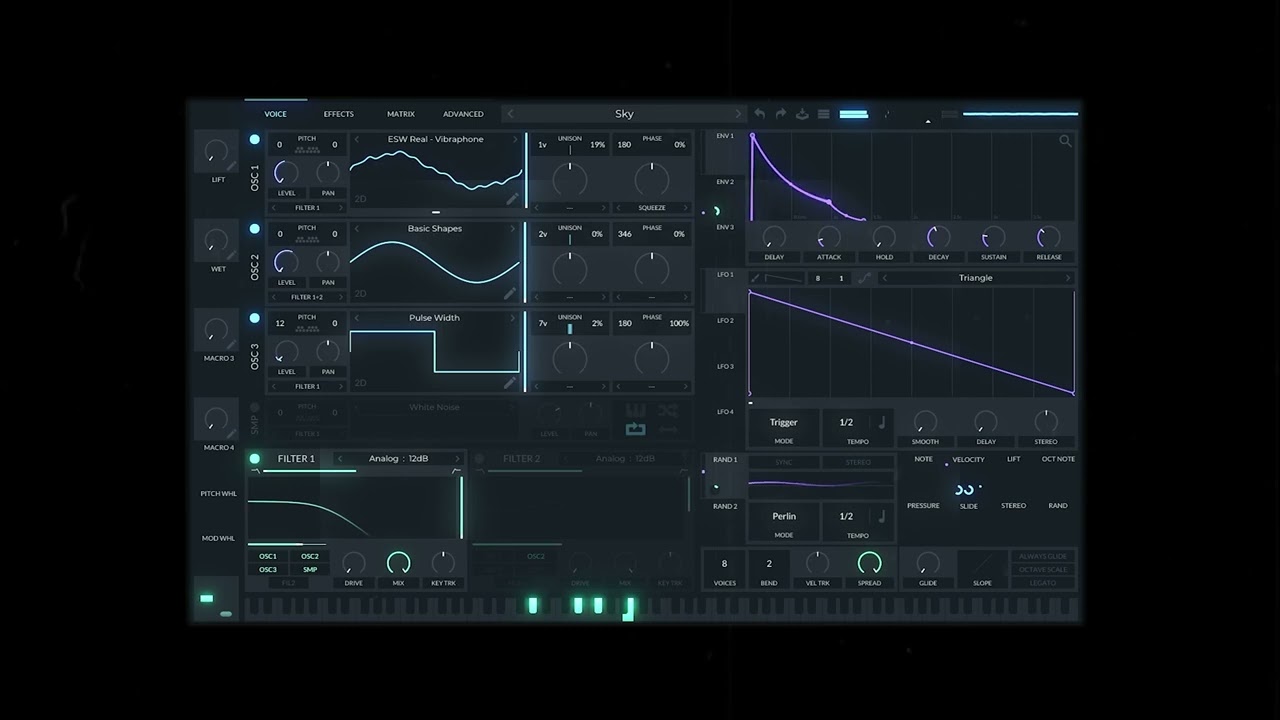Toggle the LFO 1 smooth curve icon

[x=864, y=278]
